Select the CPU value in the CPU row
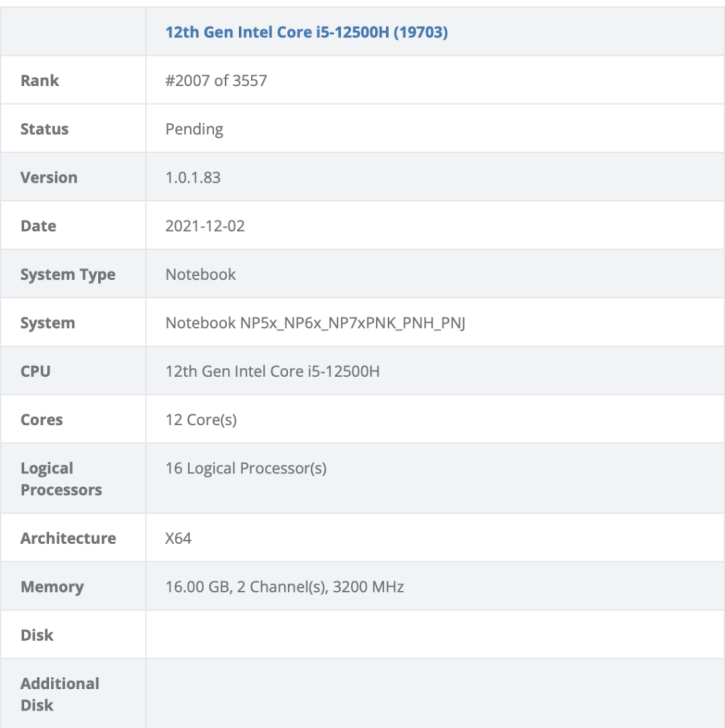 pyautogui.click(x=272, y=371)
